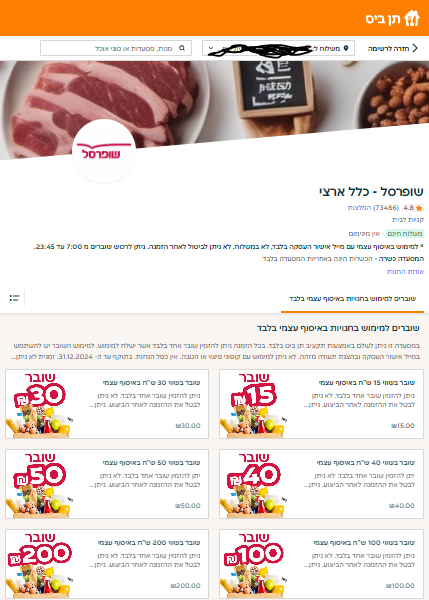This screenshot has width=429, height=600.
Task: Click the location pin icon
Action: (x=346, y=48)
